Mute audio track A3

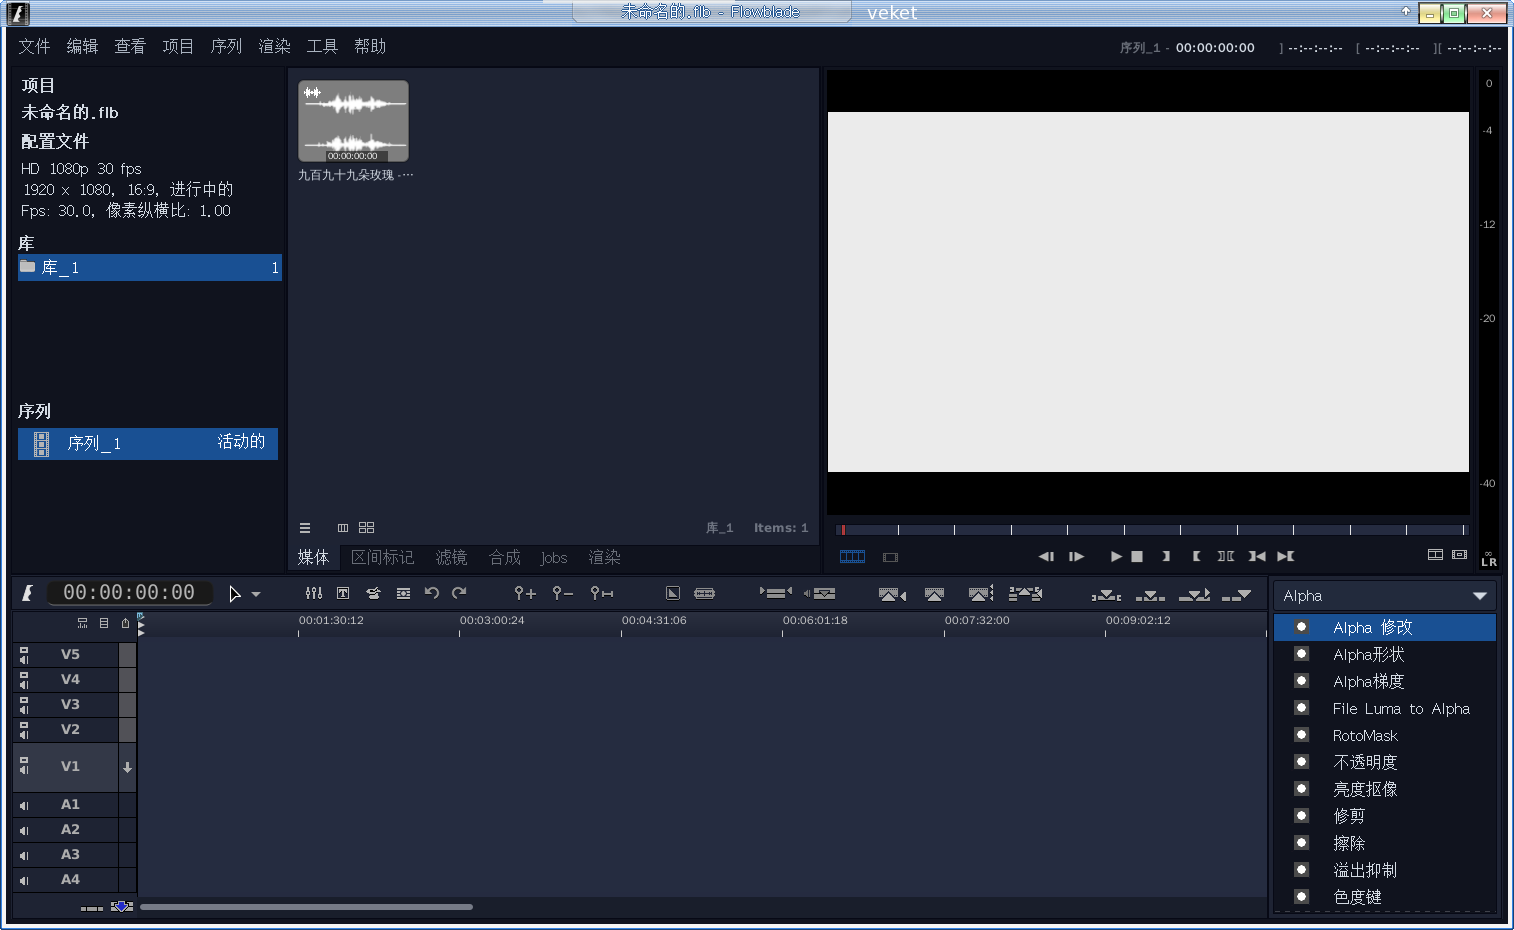pos(24,855)
